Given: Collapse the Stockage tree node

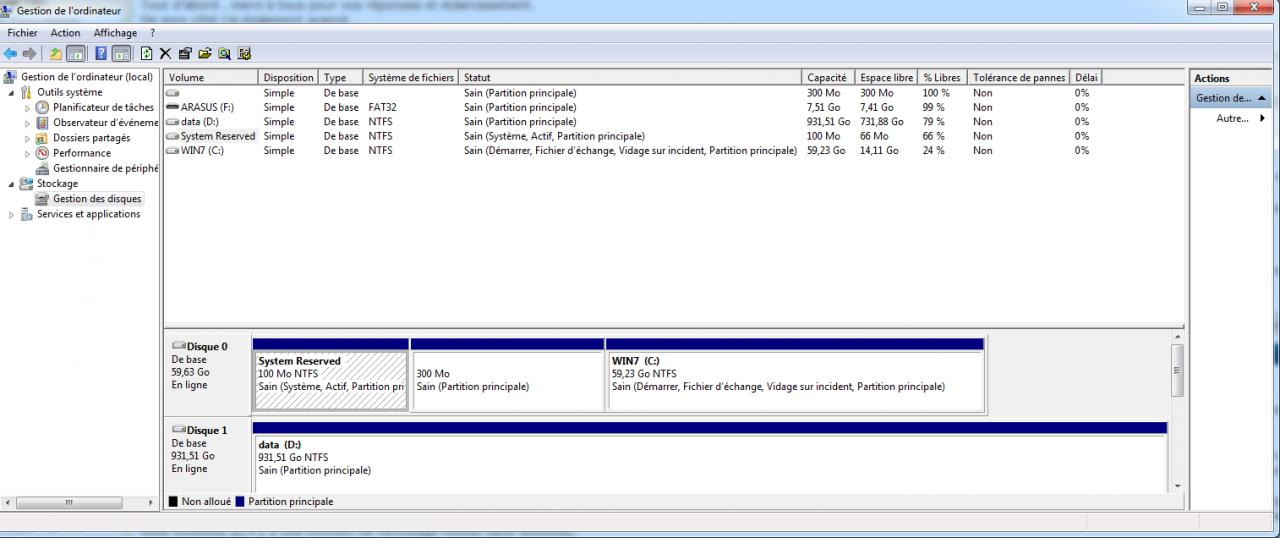Looking at the screenshot, I should pos(12,183).
